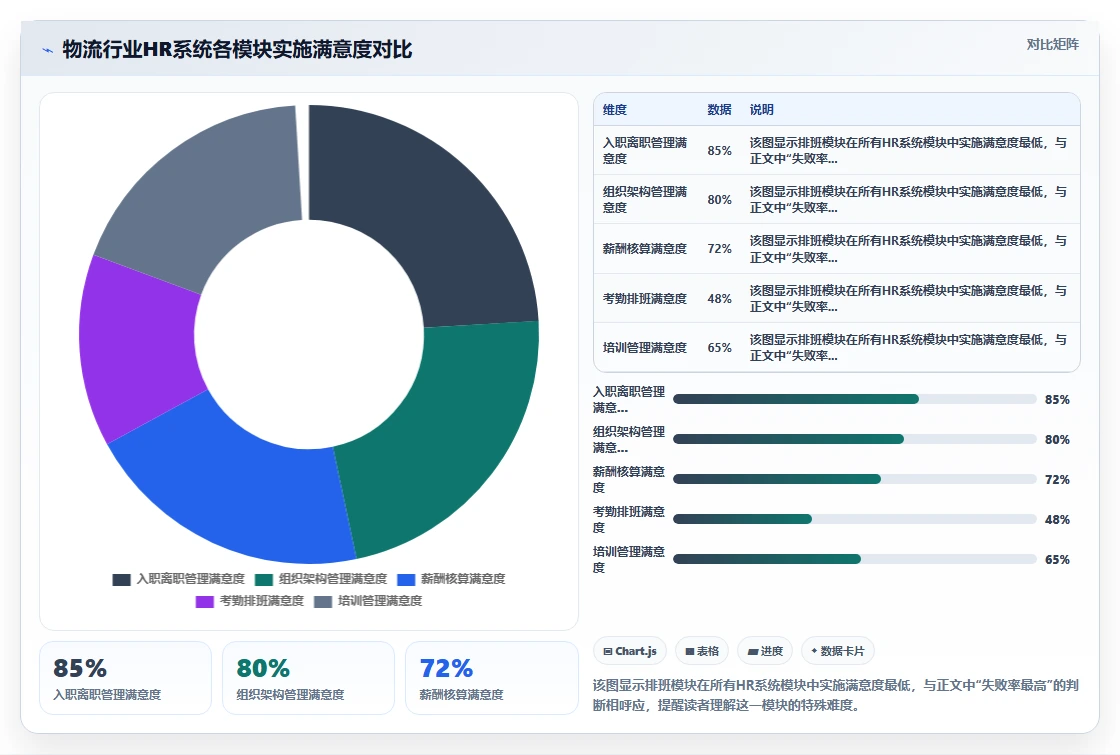This screenshot has width=1120, height=755.
Task: Click table cell 薪酬核算满意度
Action: point(645,249)
